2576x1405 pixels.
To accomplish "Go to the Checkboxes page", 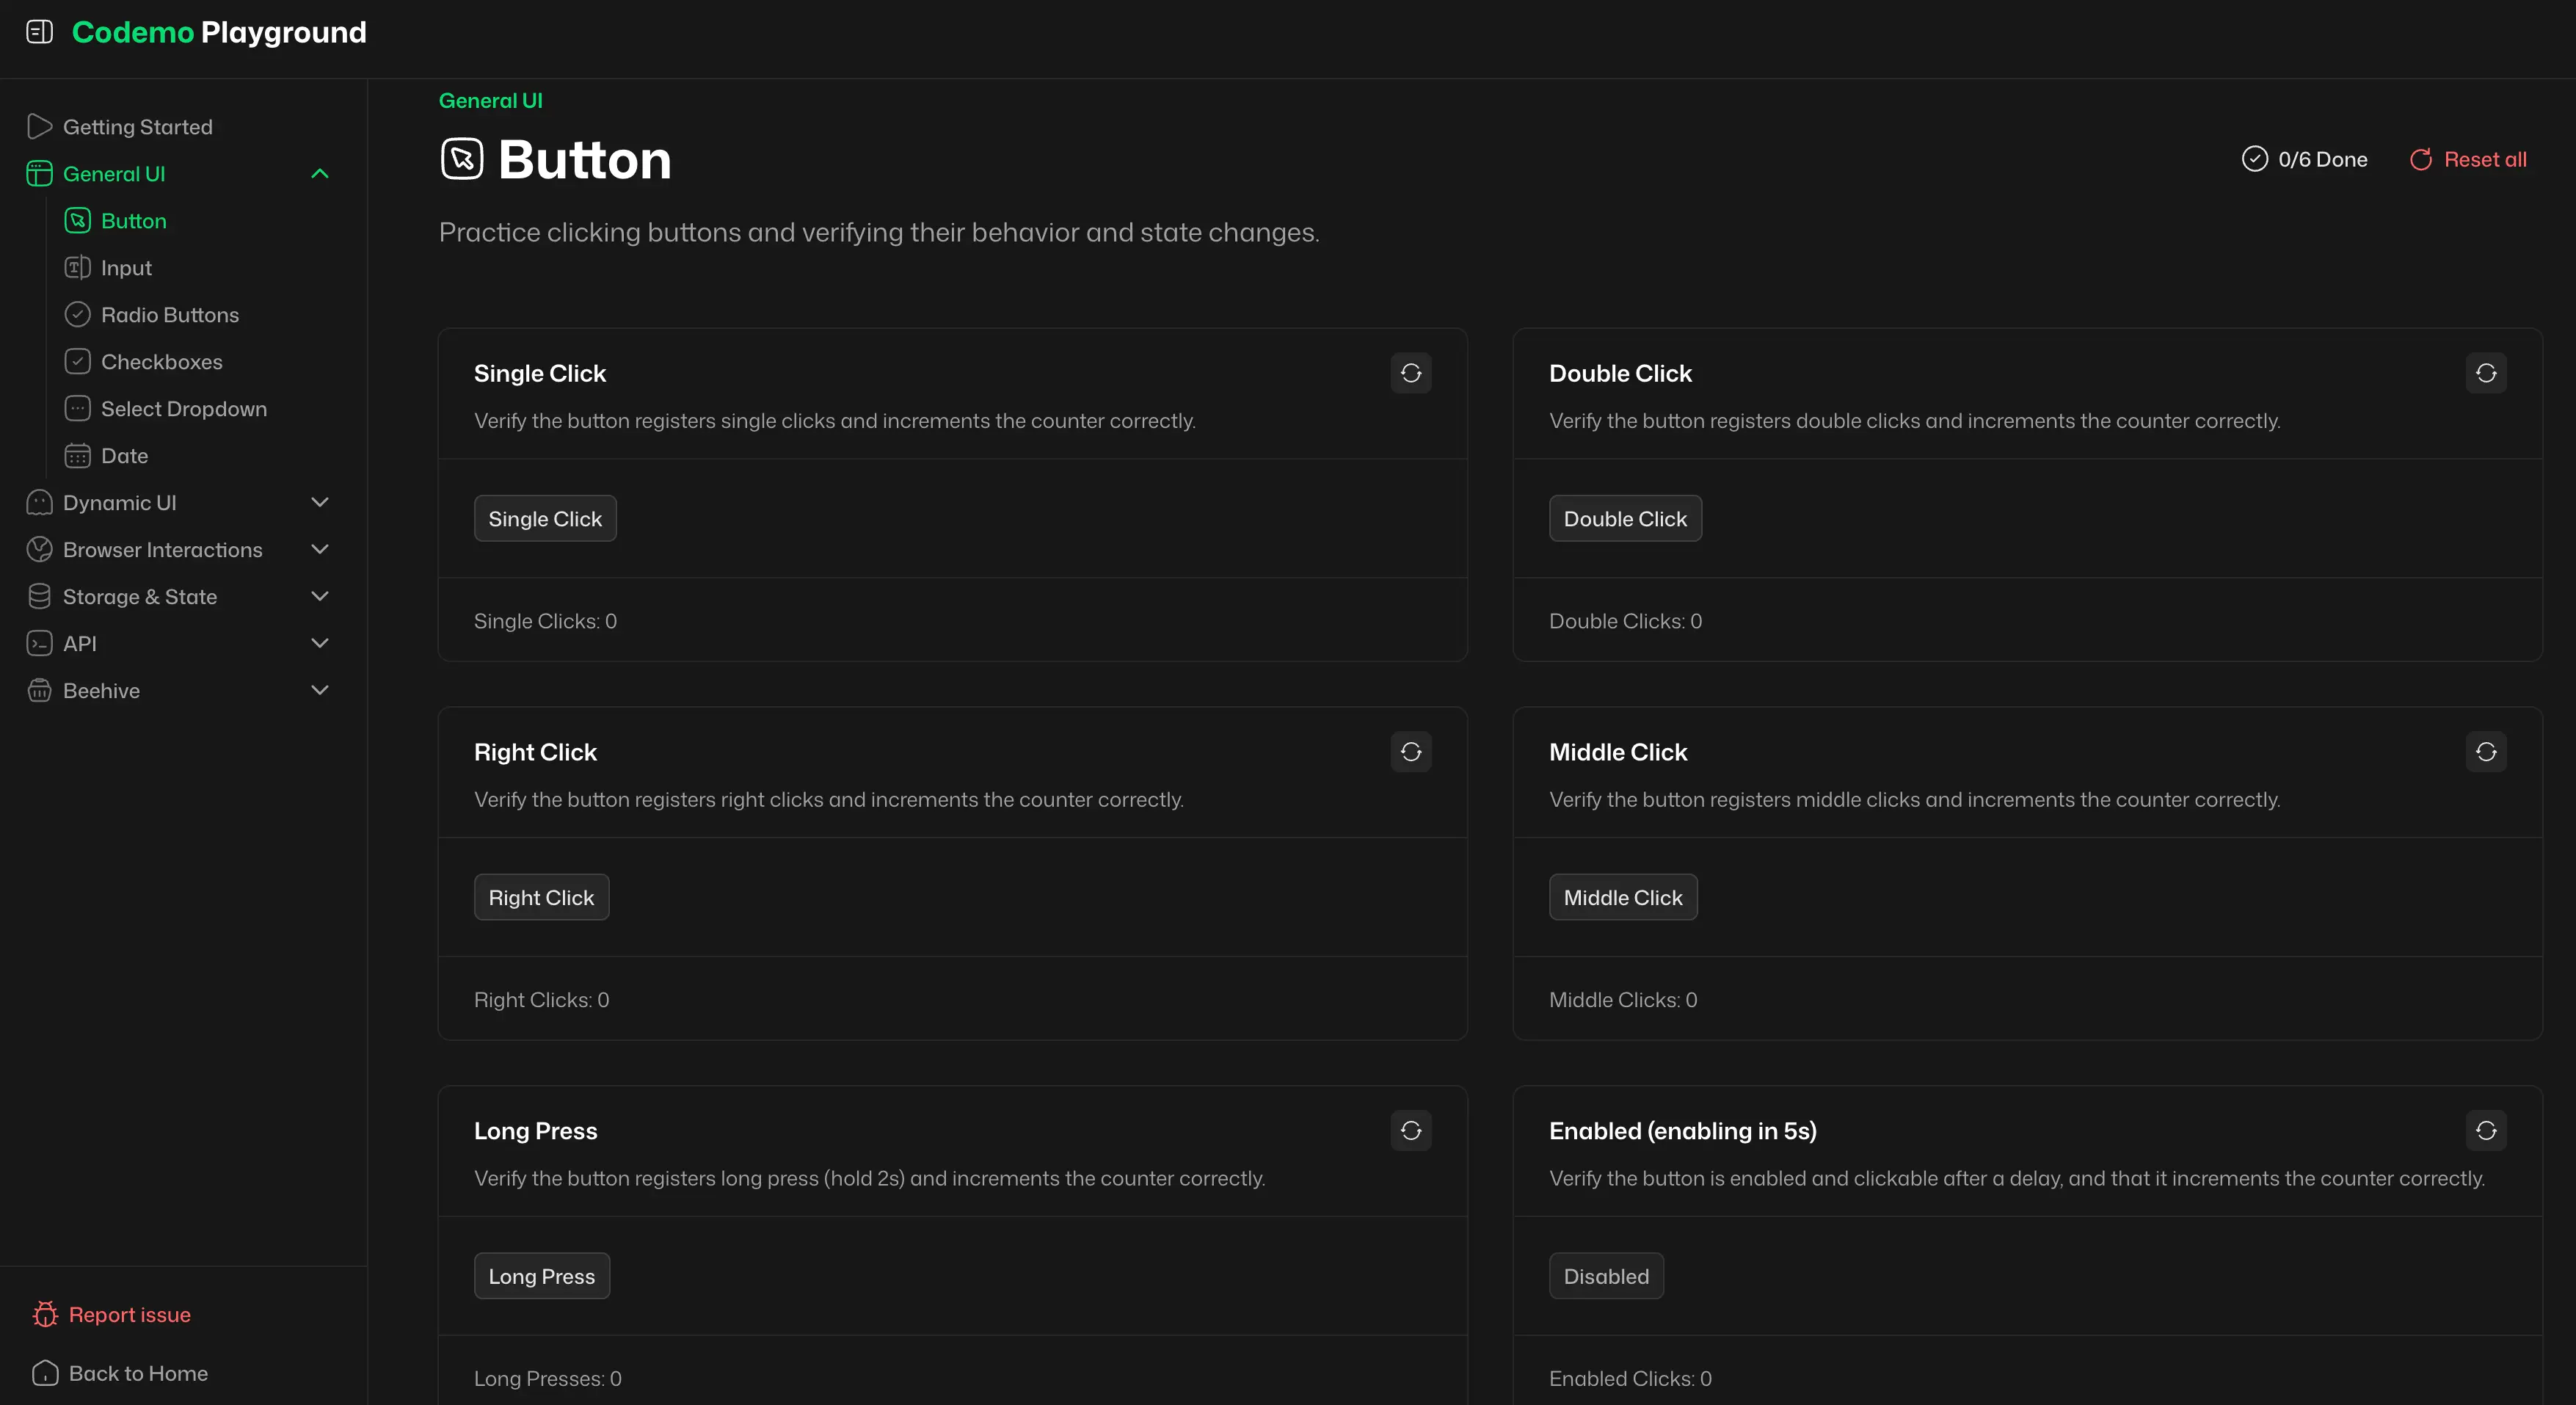I will 162,362.
